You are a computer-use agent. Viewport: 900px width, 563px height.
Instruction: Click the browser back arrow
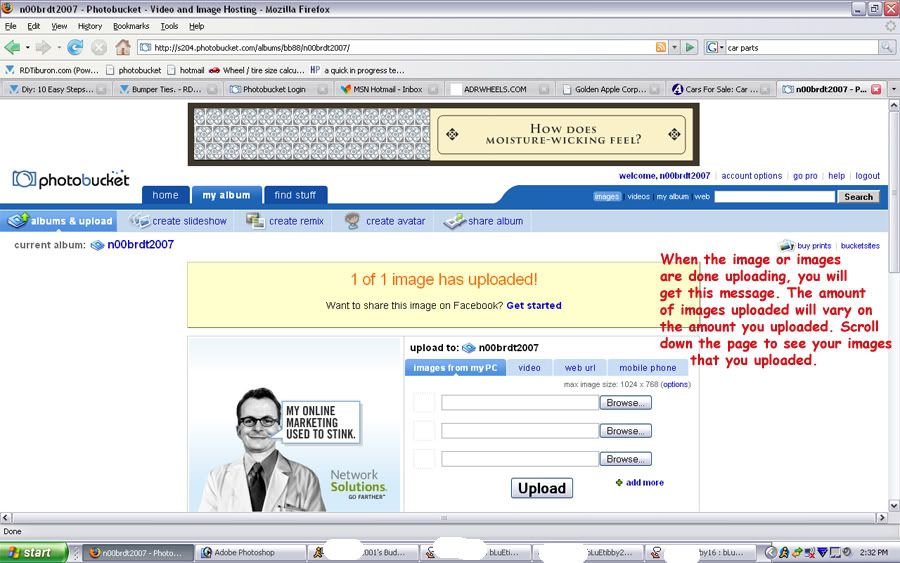click(x=13, y=47)
